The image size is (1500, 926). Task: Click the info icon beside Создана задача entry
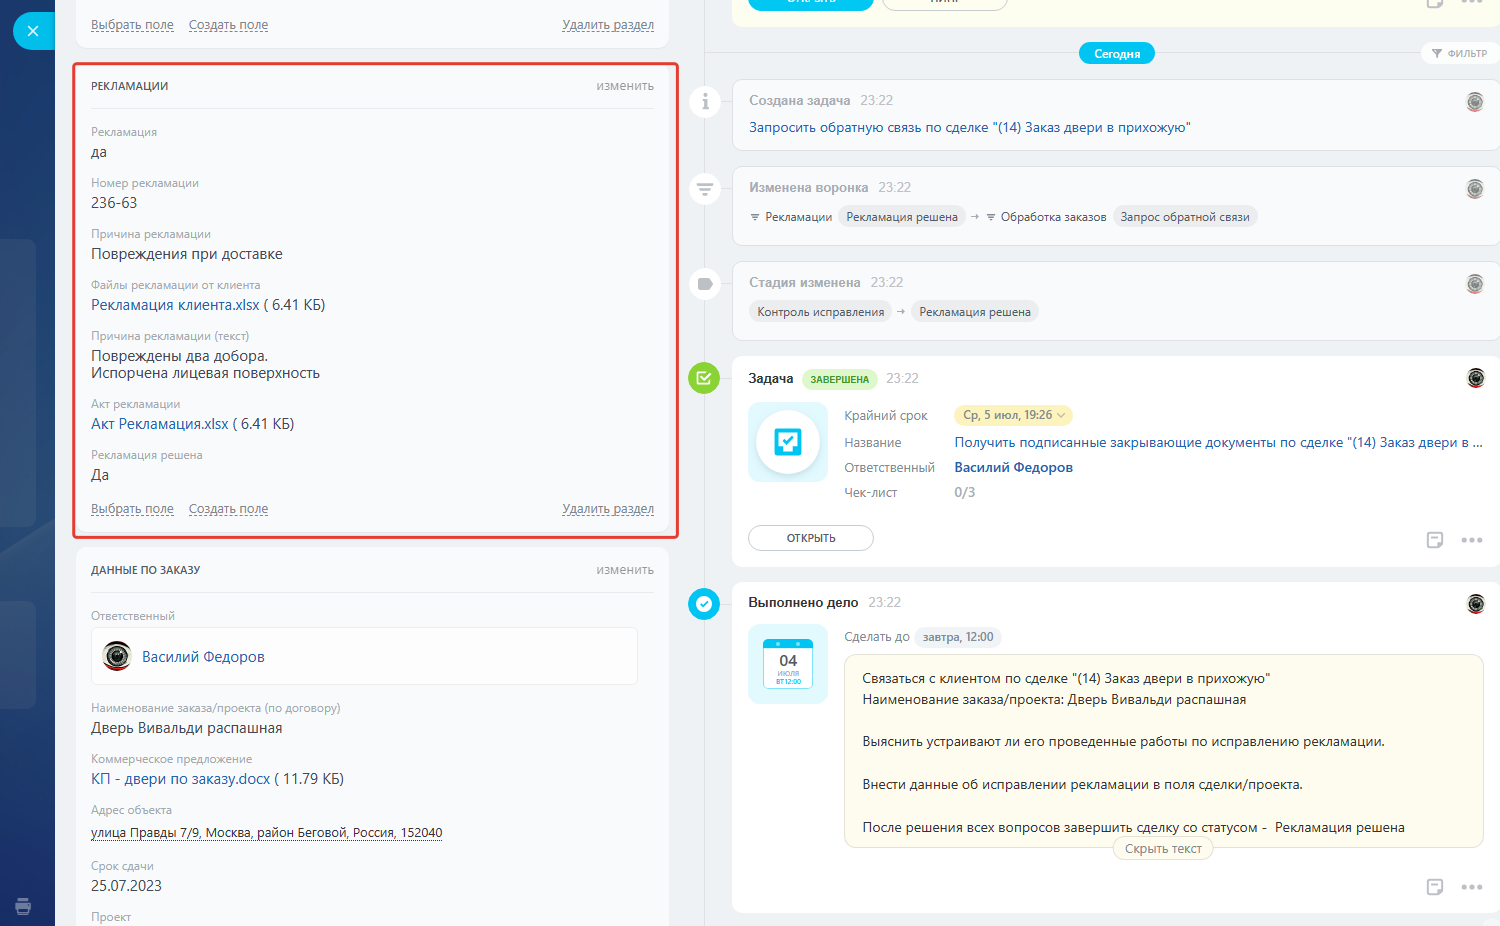tap(705, 101)
